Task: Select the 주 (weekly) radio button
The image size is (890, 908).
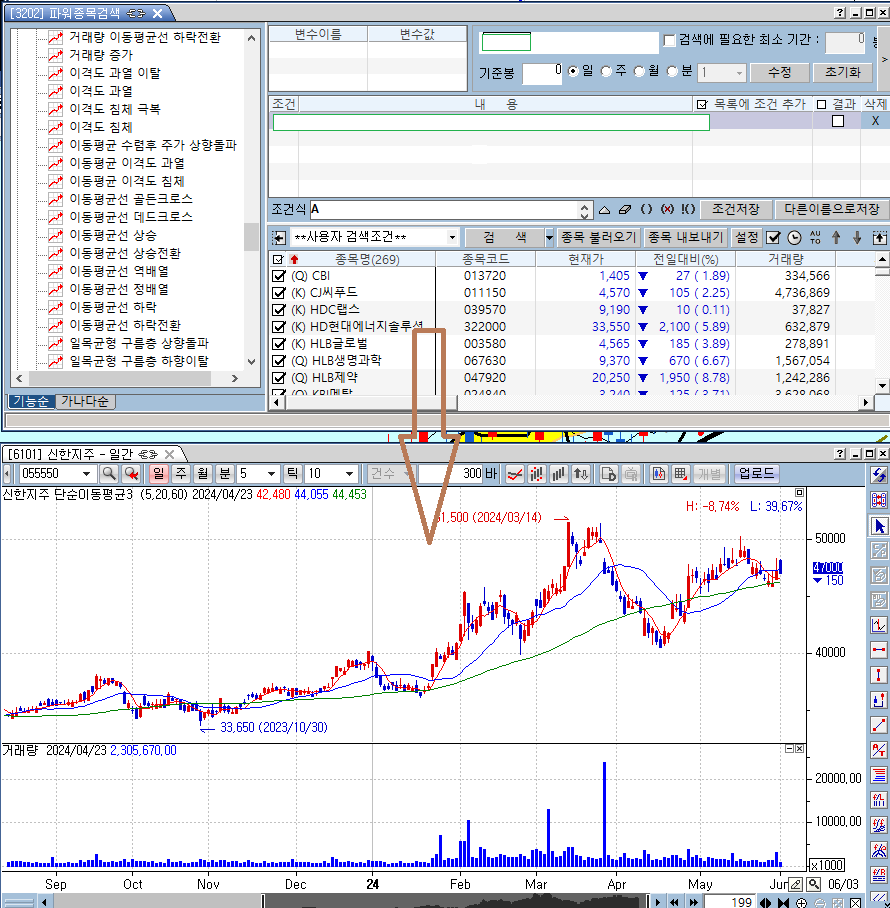Action: click(607, 72)
